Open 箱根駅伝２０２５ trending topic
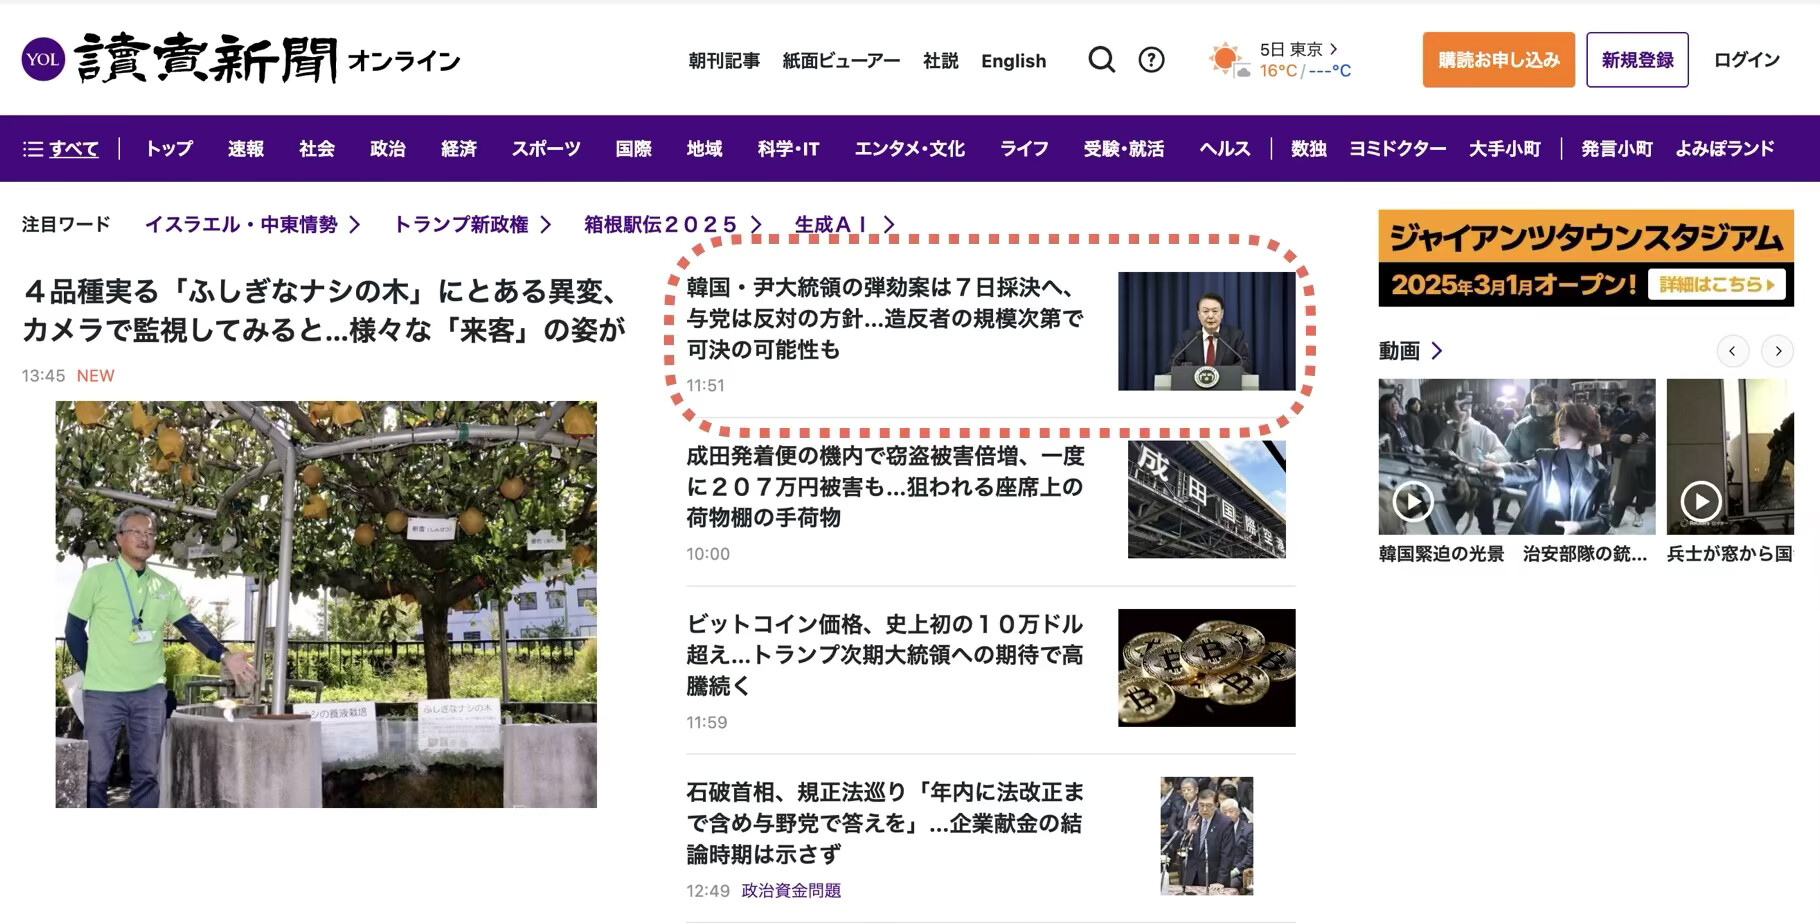This screenshot has width=1820, height=924. (x=673, y=225)
